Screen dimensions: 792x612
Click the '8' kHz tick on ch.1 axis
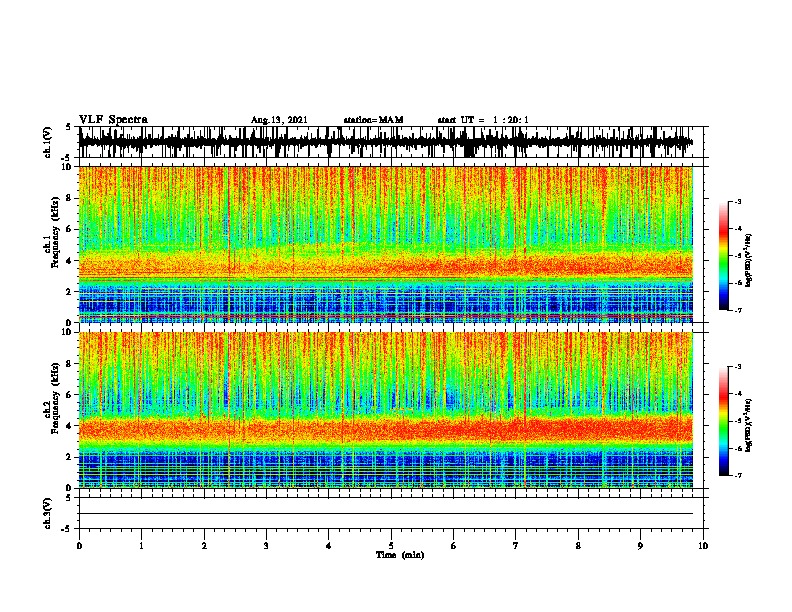[70, 198]
